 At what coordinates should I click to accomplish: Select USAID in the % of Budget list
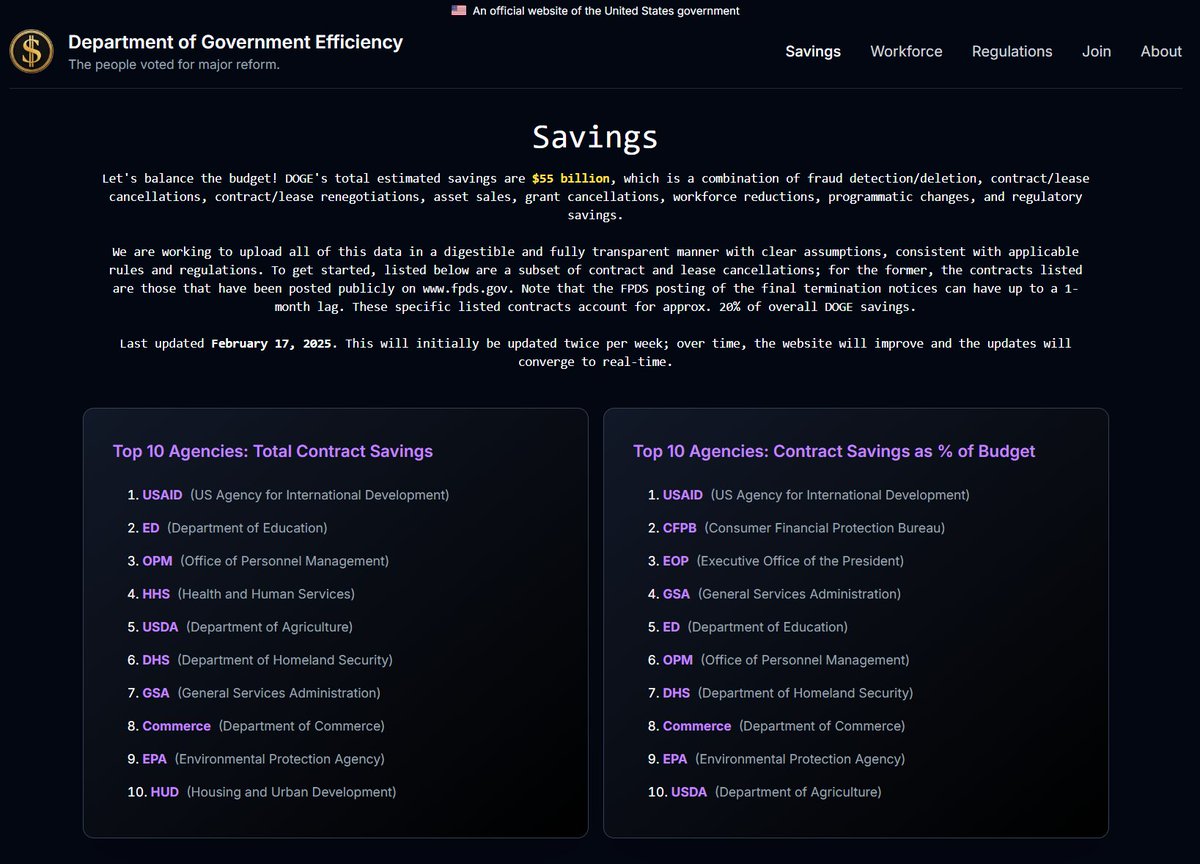[683, 495]
